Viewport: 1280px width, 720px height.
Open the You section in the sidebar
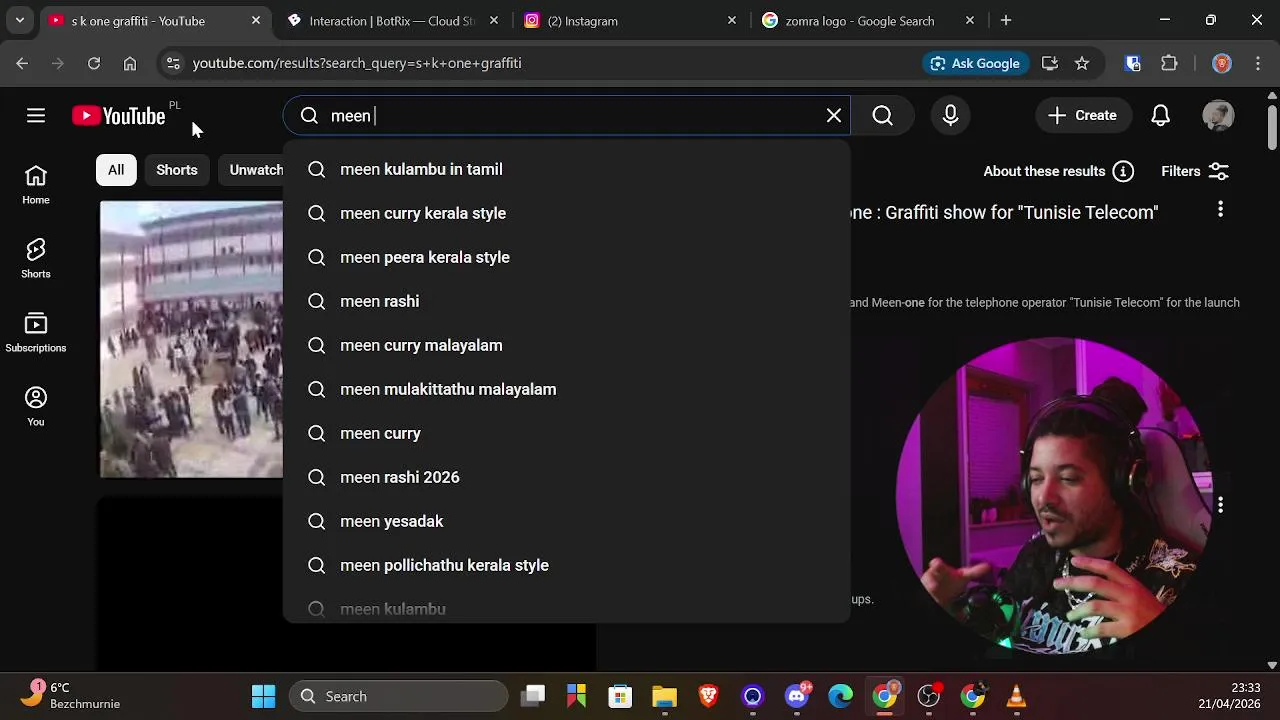(x=36, y=407)
